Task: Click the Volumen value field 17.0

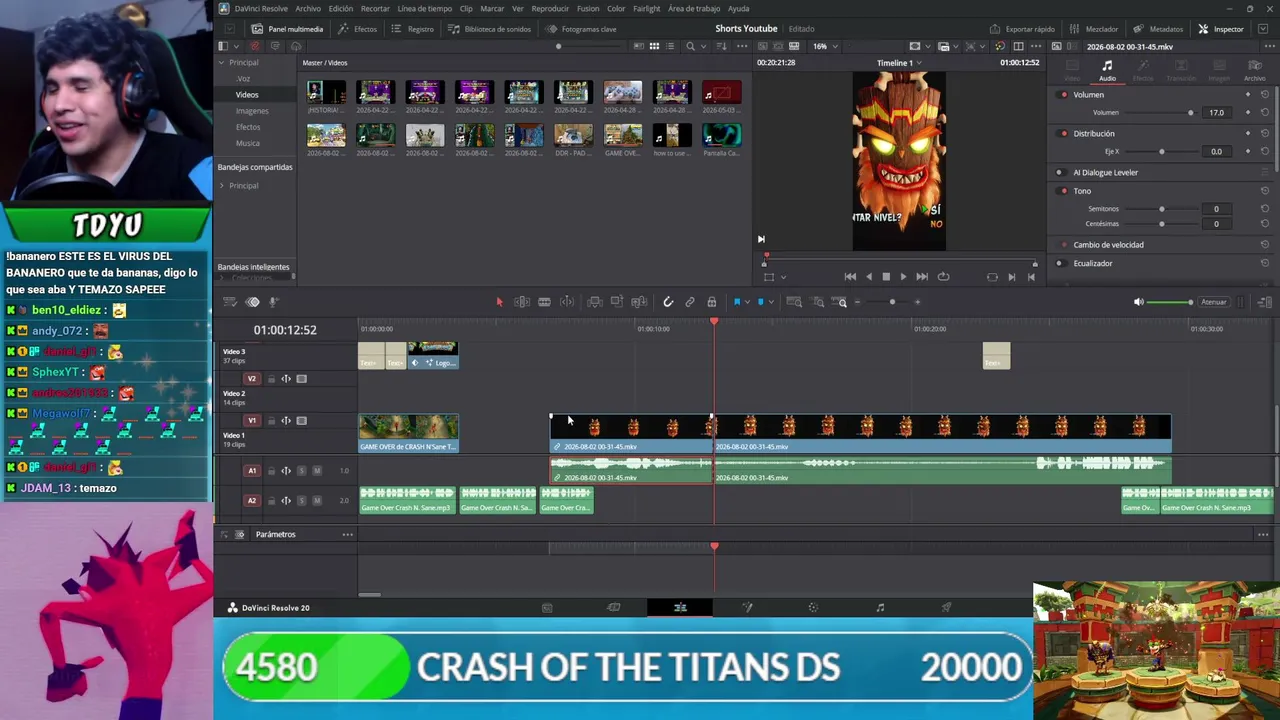Action: click(x=1216, y=113)
